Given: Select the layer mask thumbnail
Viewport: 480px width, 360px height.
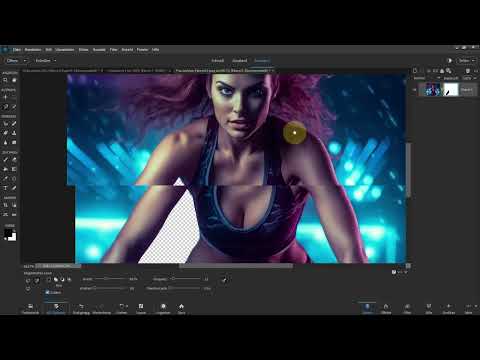Looking at the screenshot, I should tap(451, 90).
